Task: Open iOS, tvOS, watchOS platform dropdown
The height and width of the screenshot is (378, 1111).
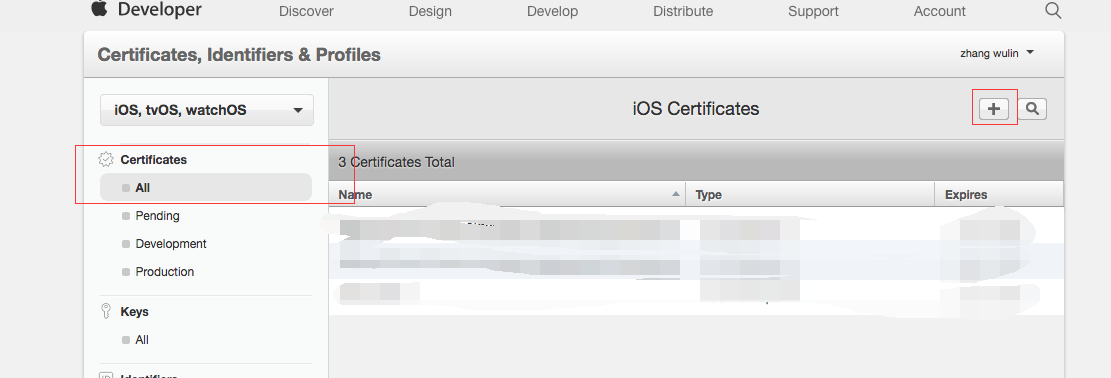Action: coord(207,110)
